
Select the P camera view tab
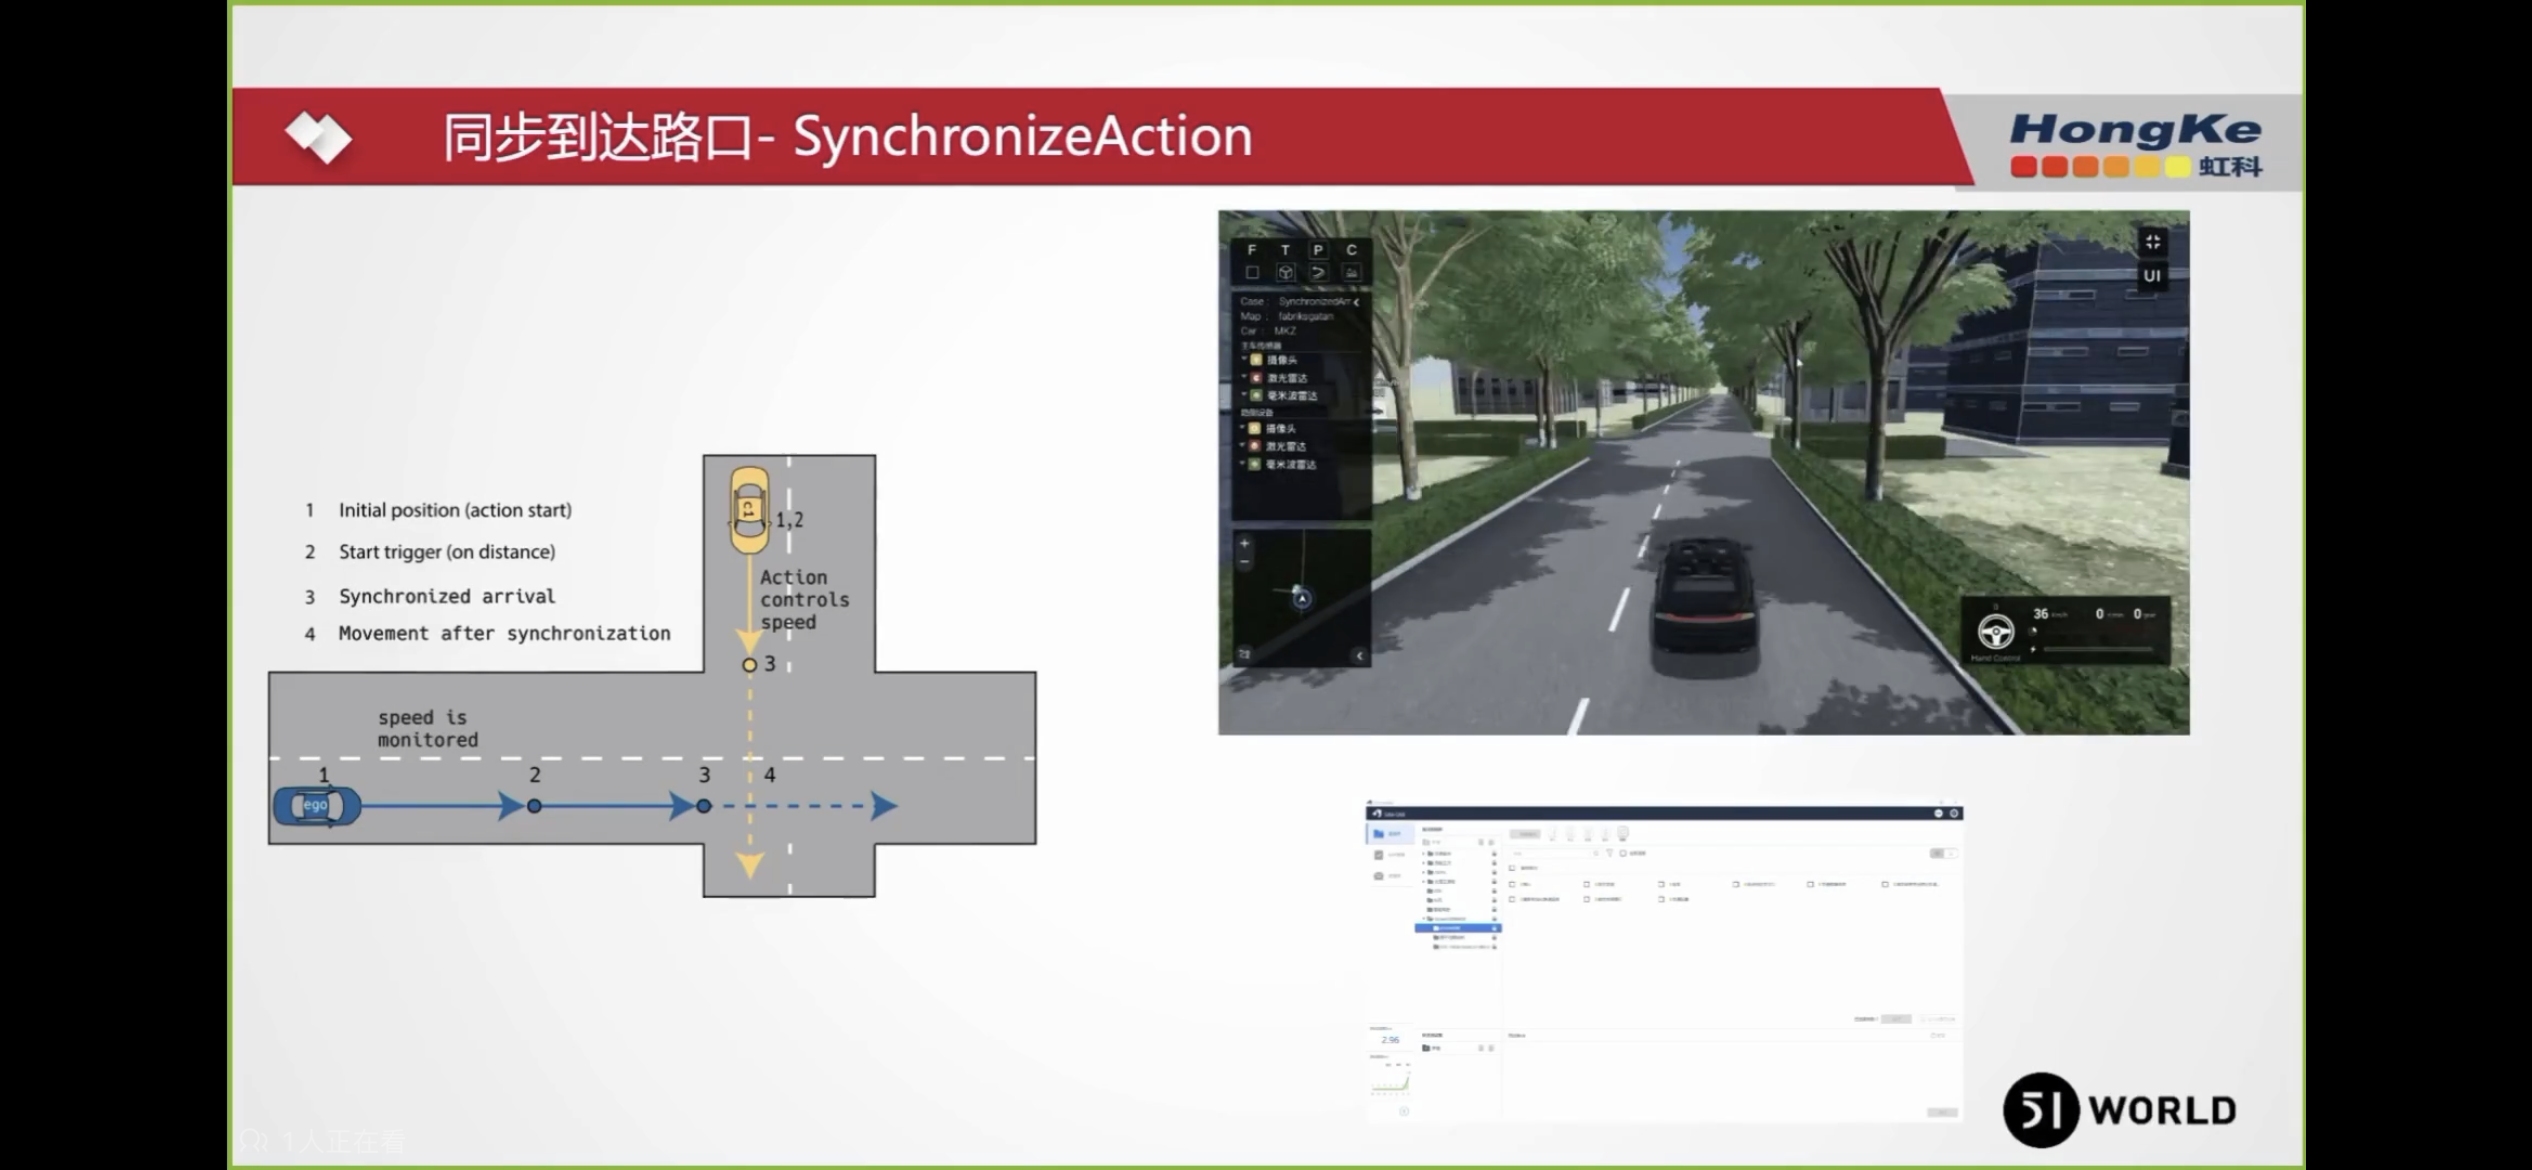(1318, 250)
